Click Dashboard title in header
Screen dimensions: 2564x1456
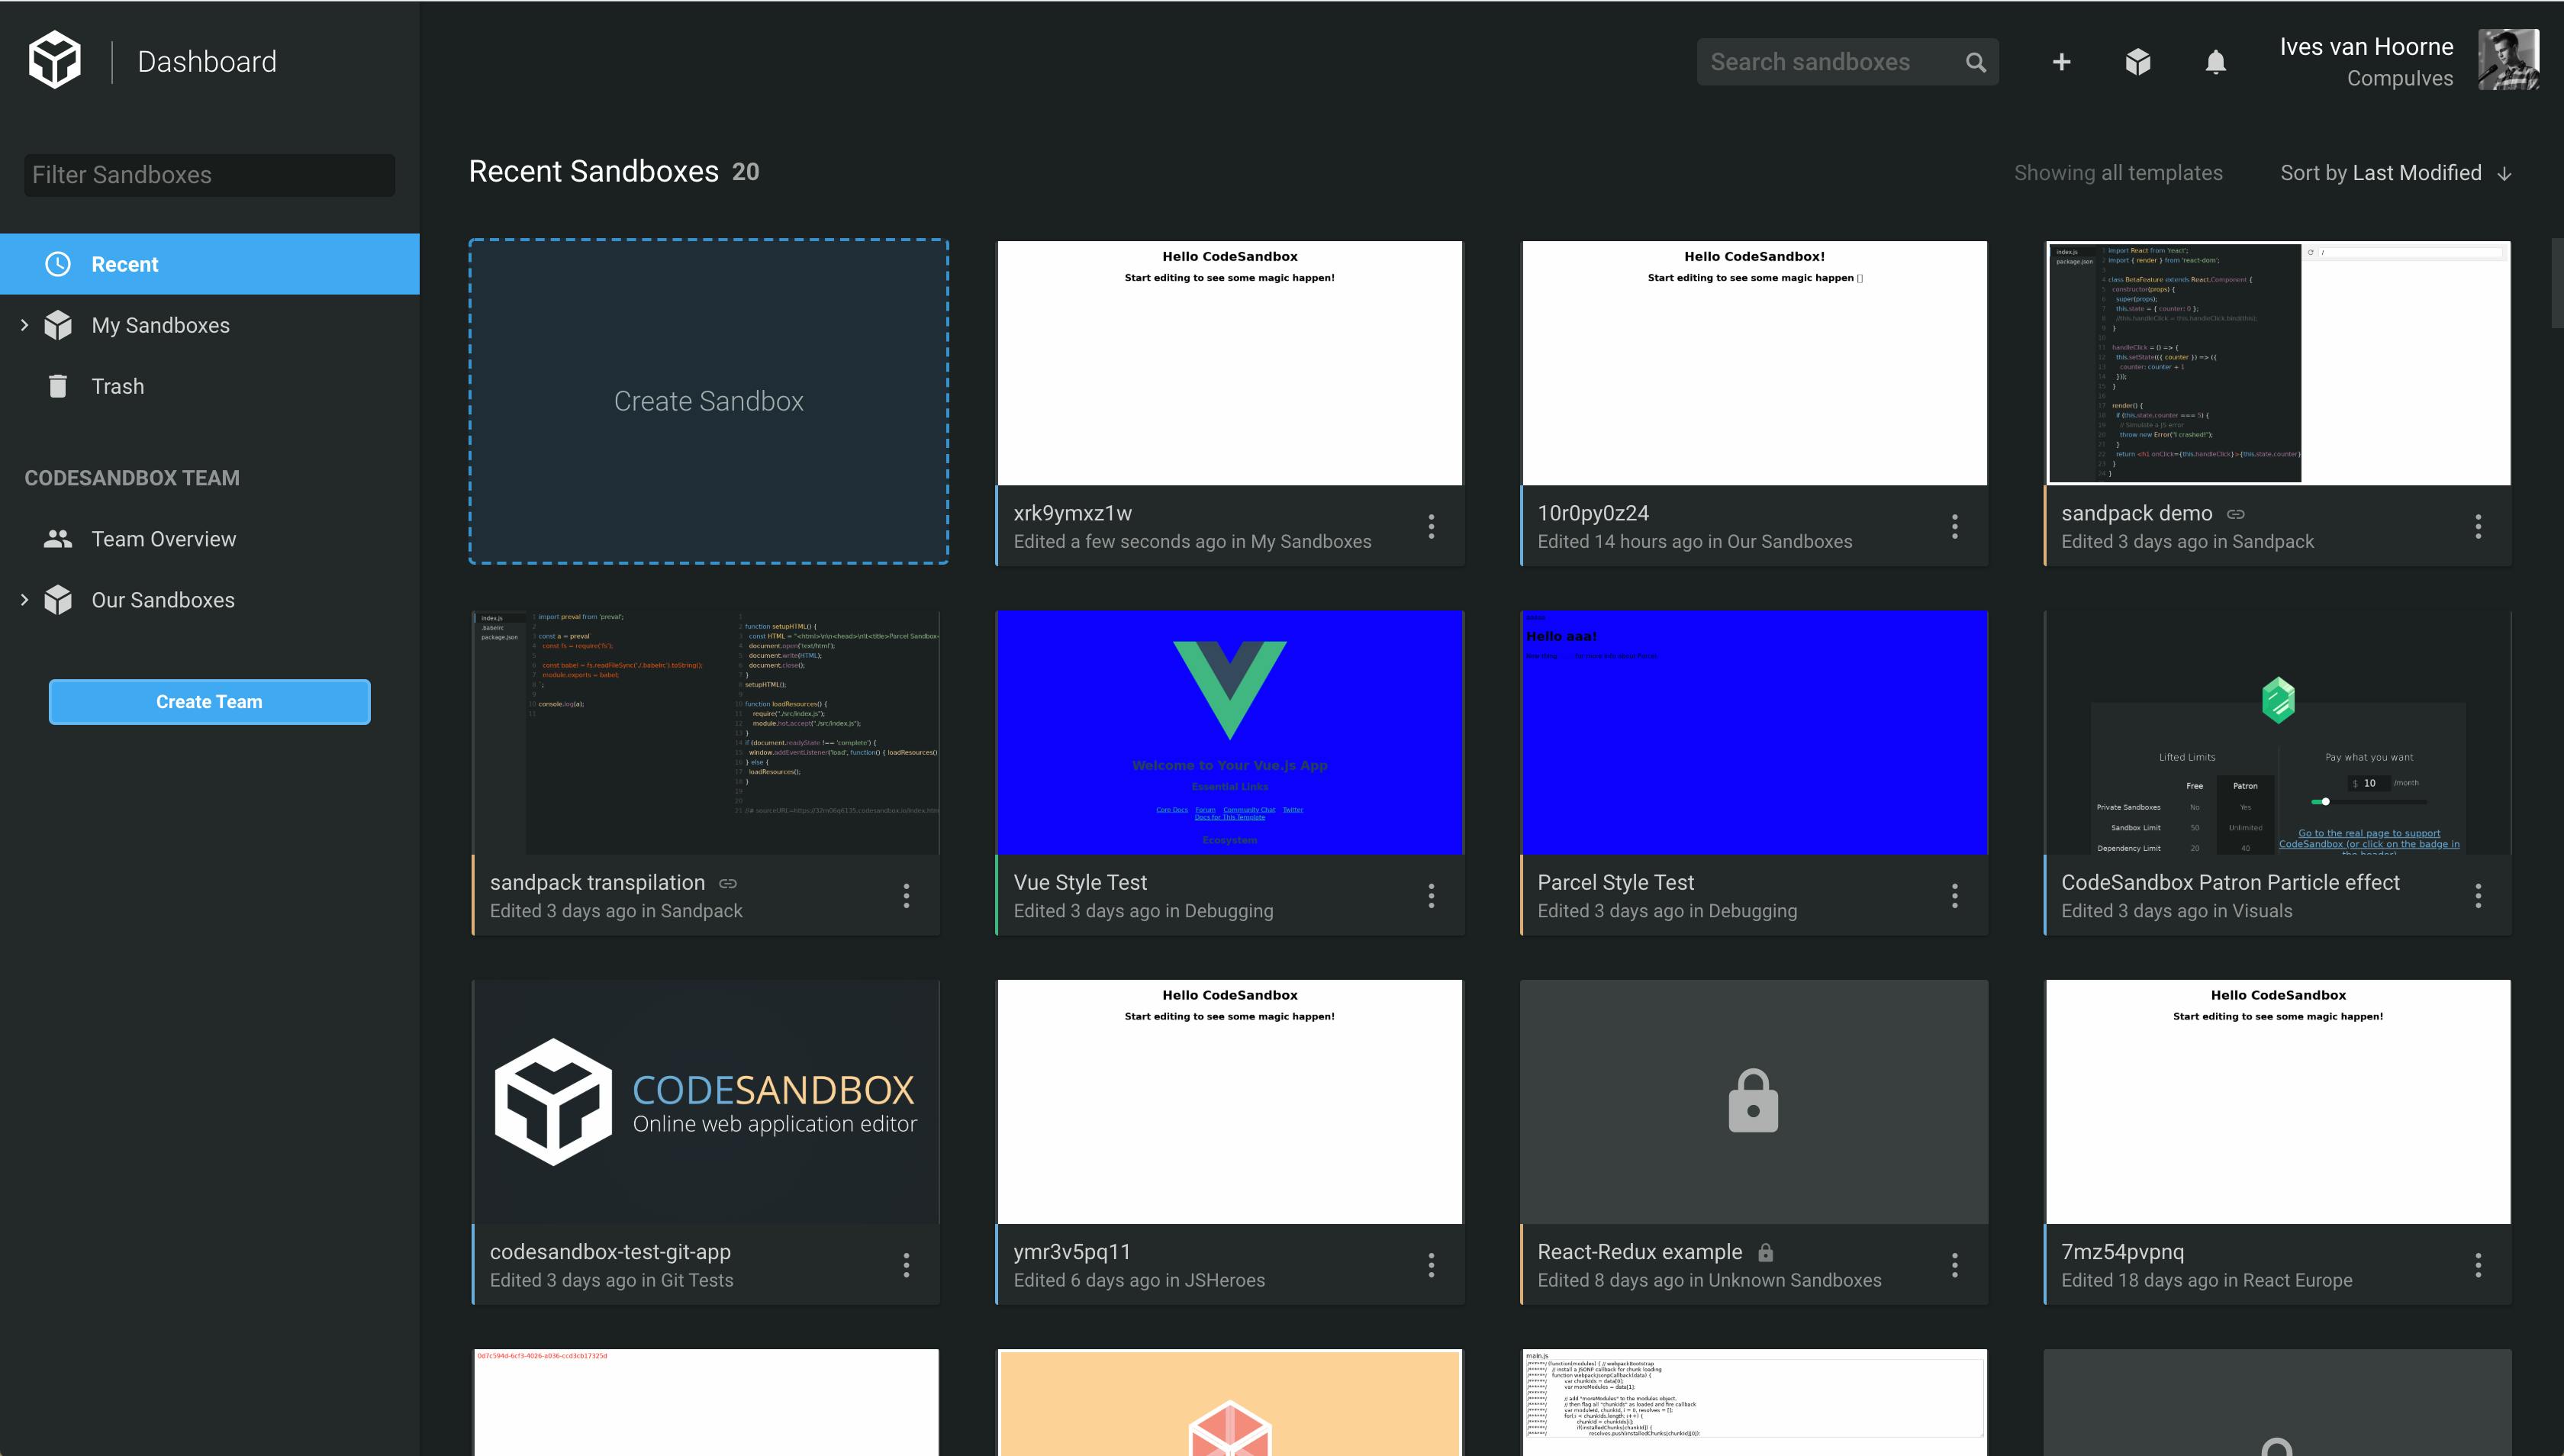point(207,62)
